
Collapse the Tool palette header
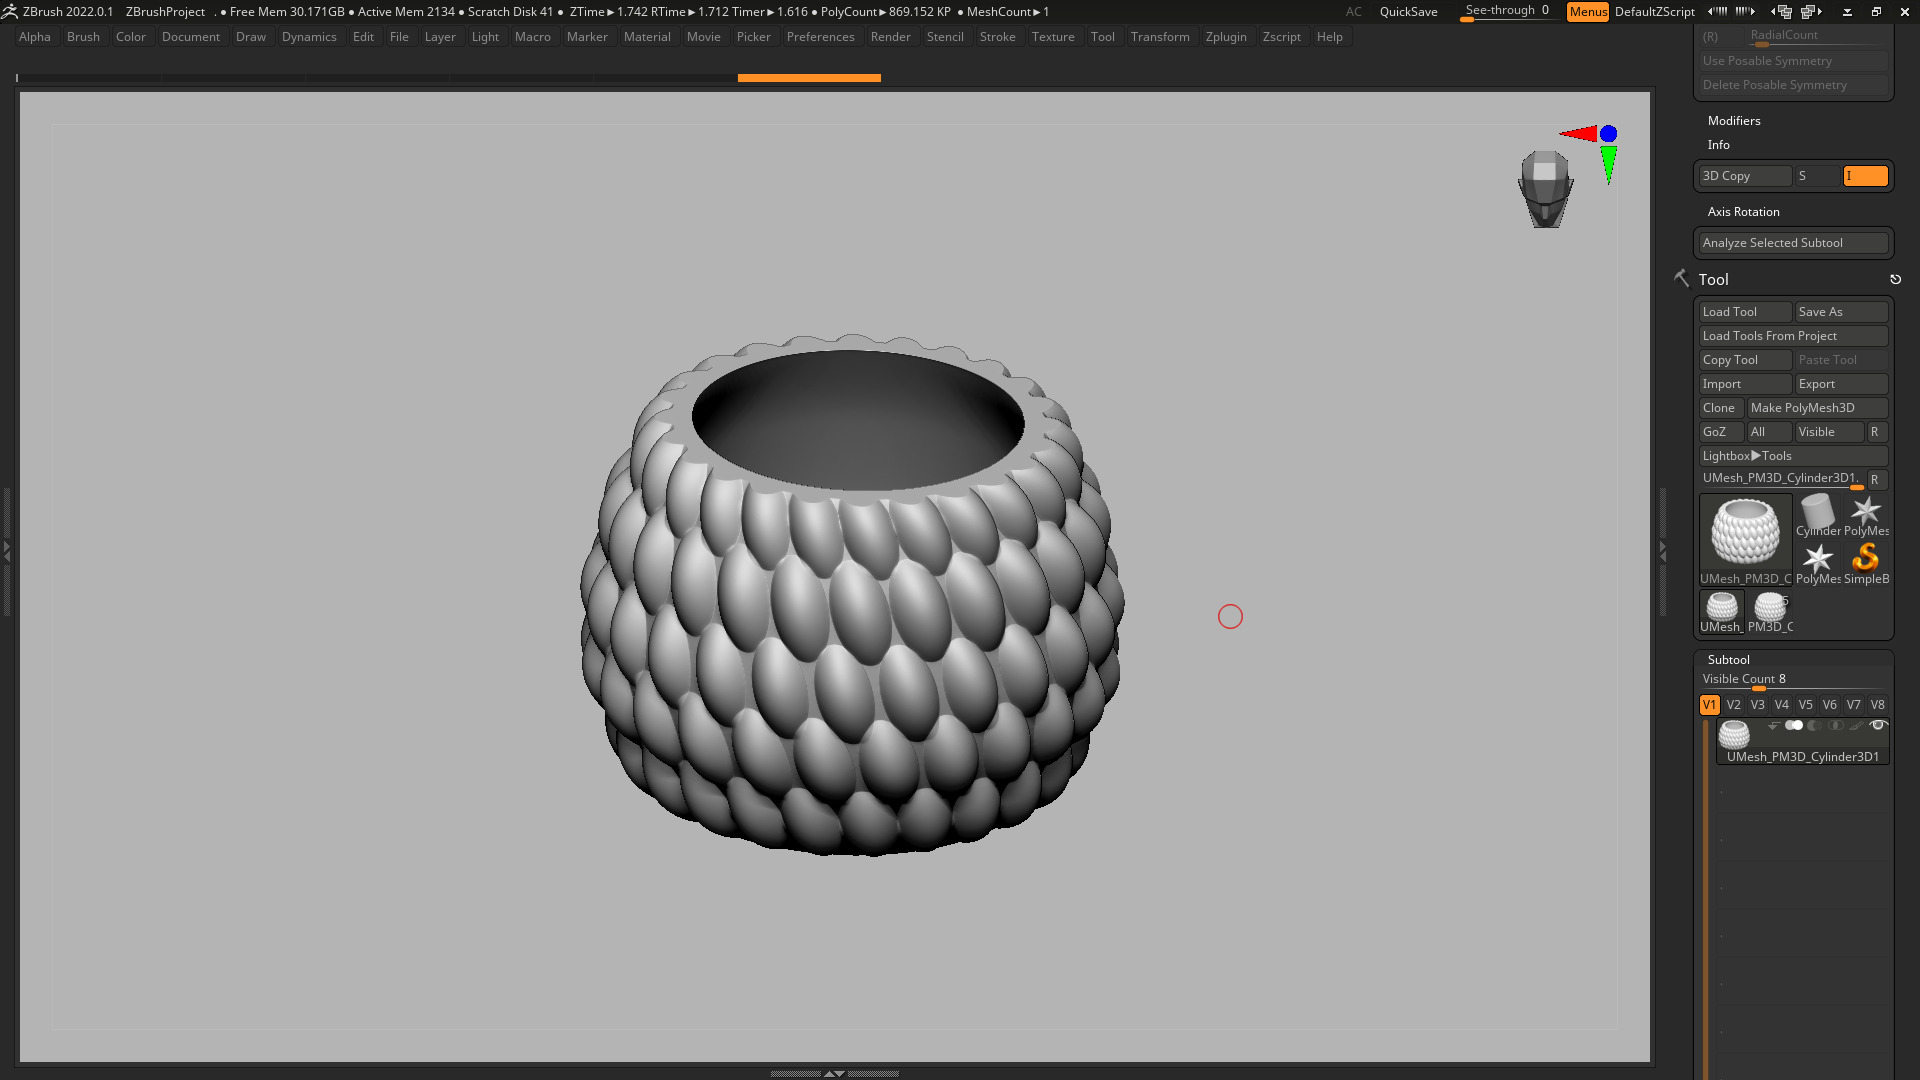[x=1714, y=280]
